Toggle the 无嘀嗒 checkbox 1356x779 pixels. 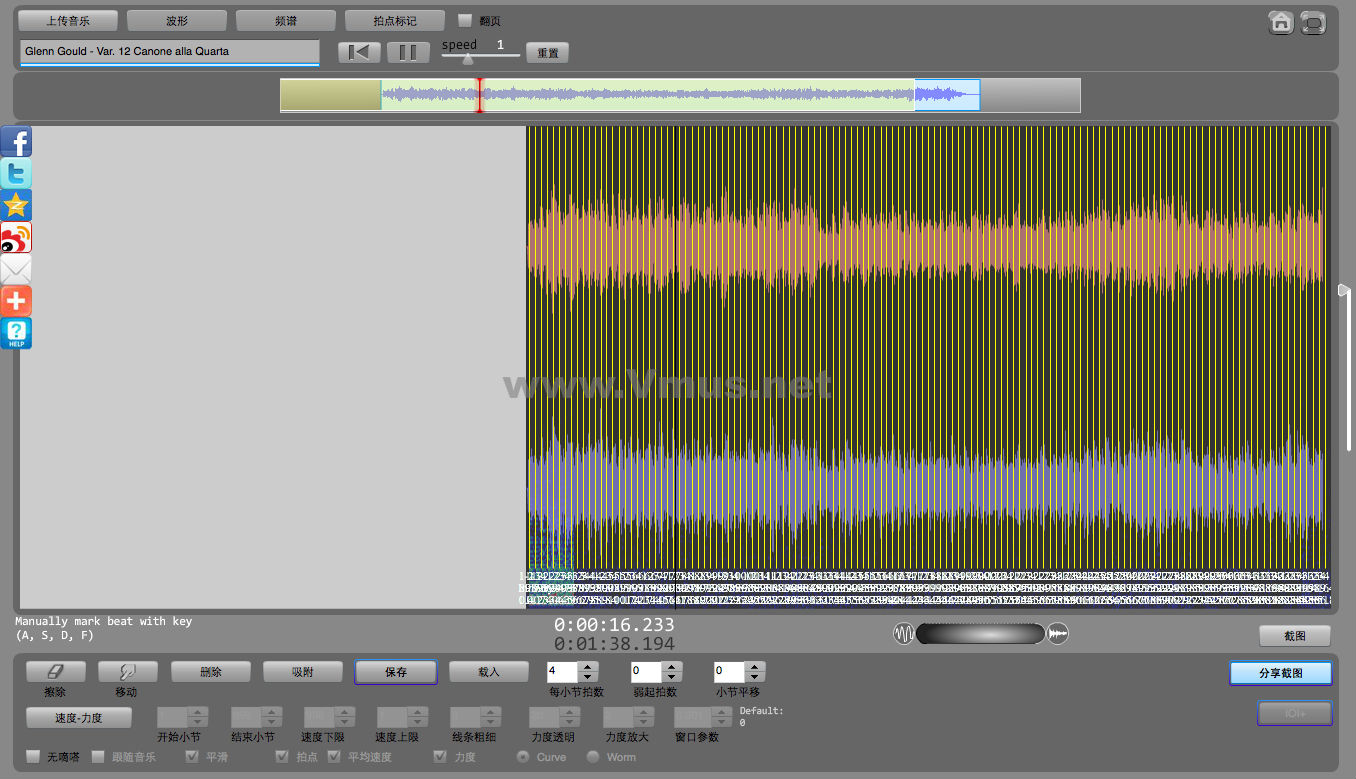(33, 757)
